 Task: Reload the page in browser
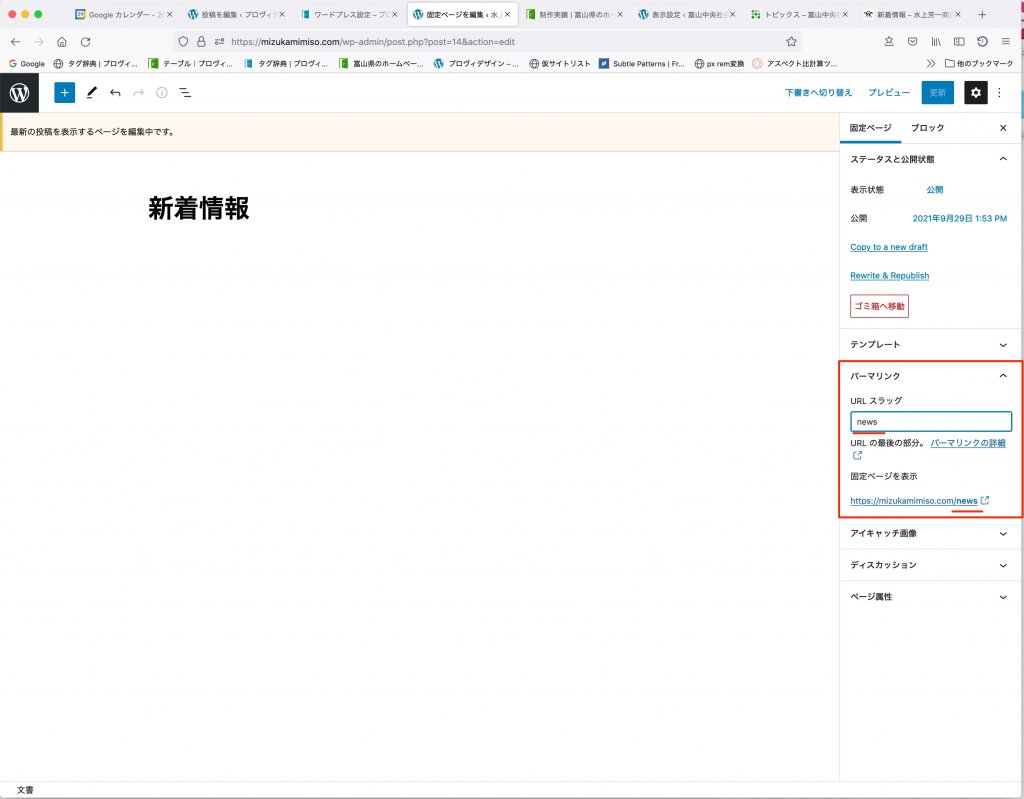(85, 42)
